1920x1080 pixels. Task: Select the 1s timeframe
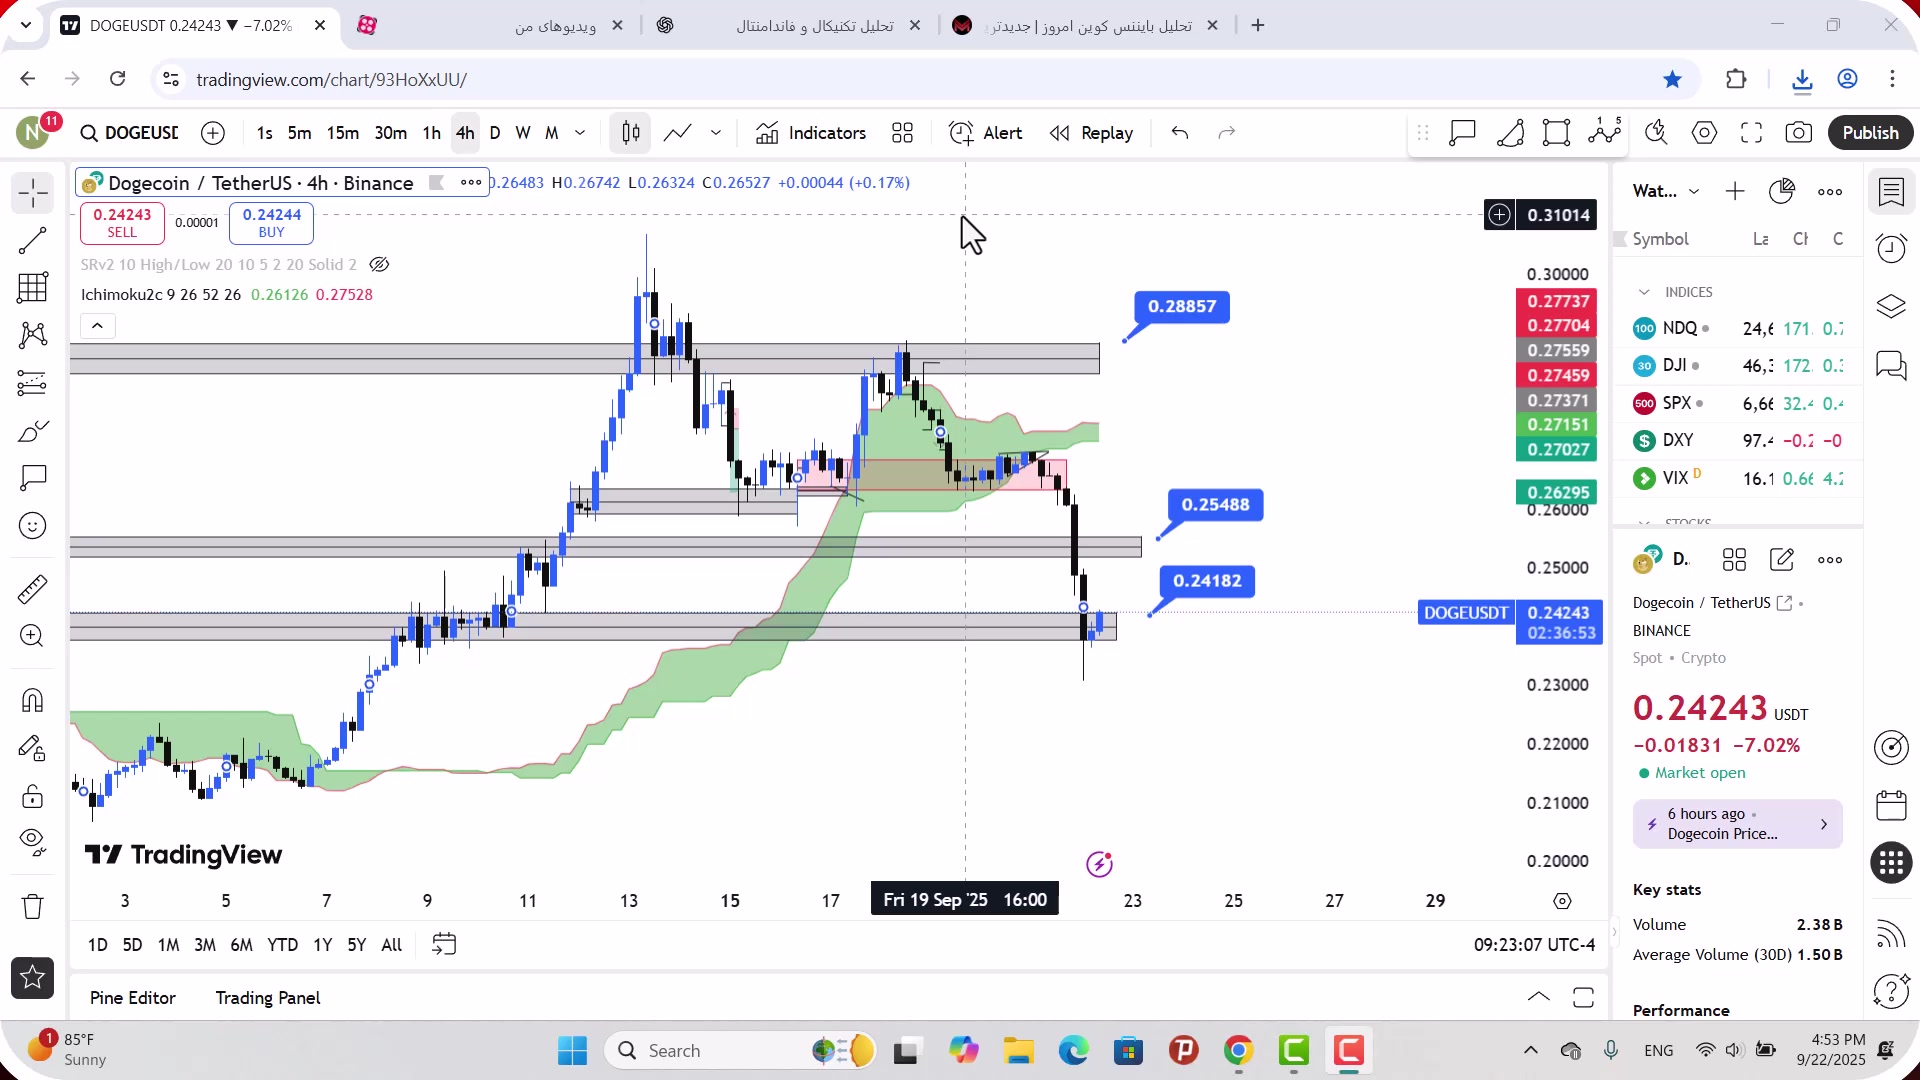pyautogui.click(x=264, y=133)
